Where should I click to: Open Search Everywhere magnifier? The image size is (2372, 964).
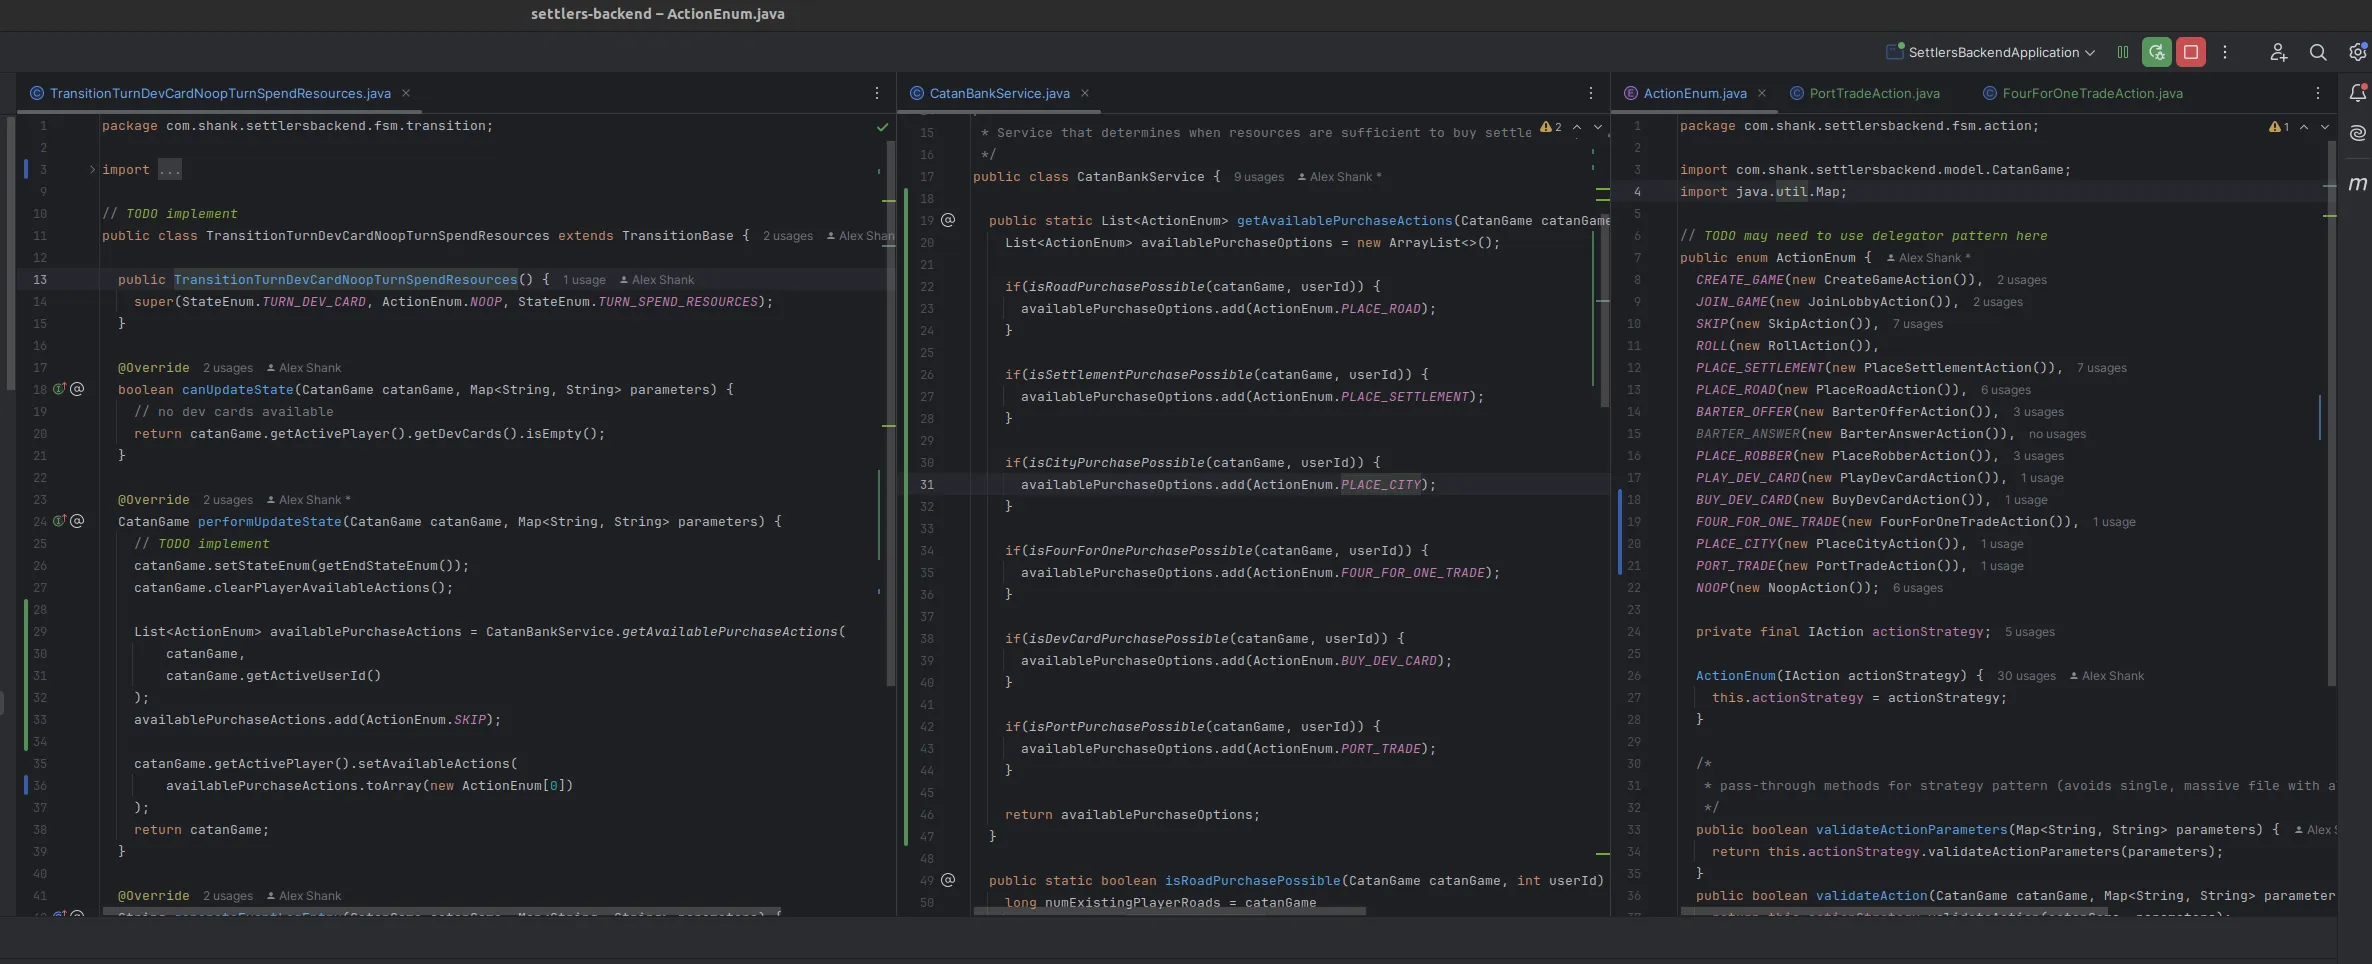click(2317, 52)
